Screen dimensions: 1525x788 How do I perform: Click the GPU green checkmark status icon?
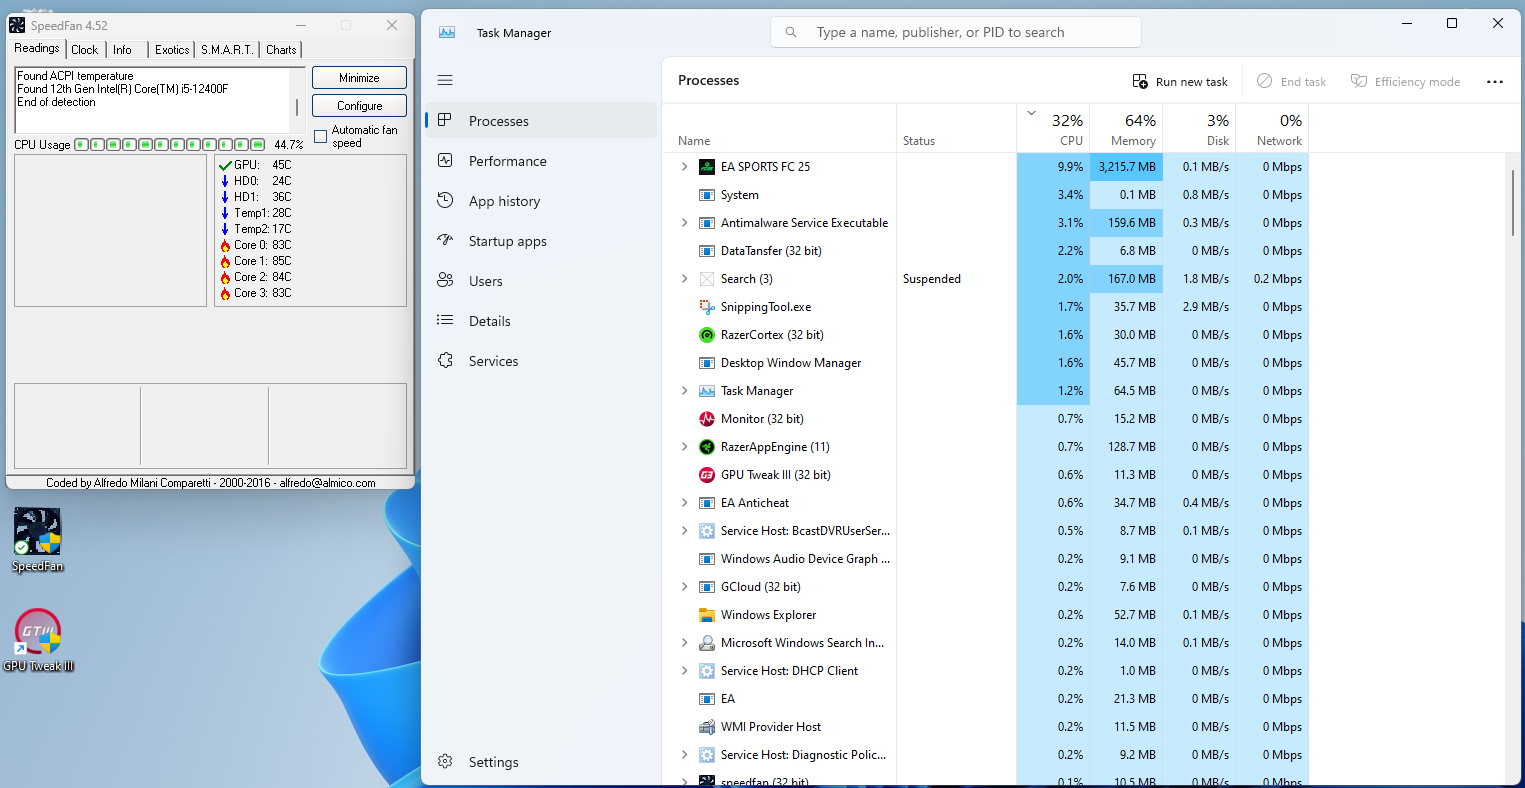point(225,165)
